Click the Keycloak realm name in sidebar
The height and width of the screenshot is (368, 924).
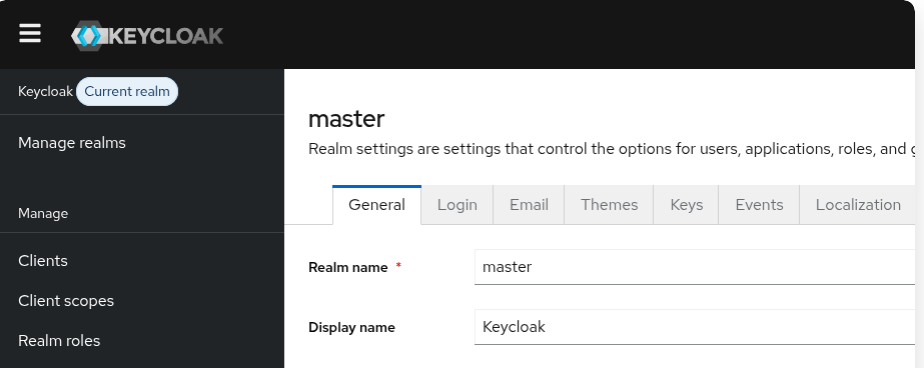coord(45,91)
